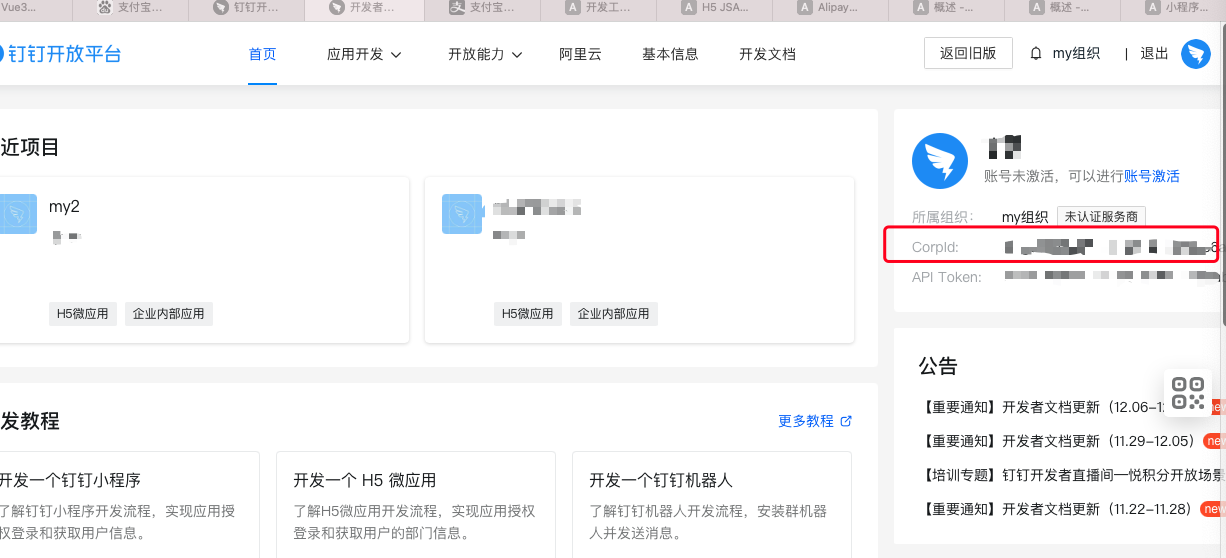Viewport: 1226px width, 558px height.
Task: Open the 开发一个 H5 微应用 tutorial card
Action: (415, 505)
